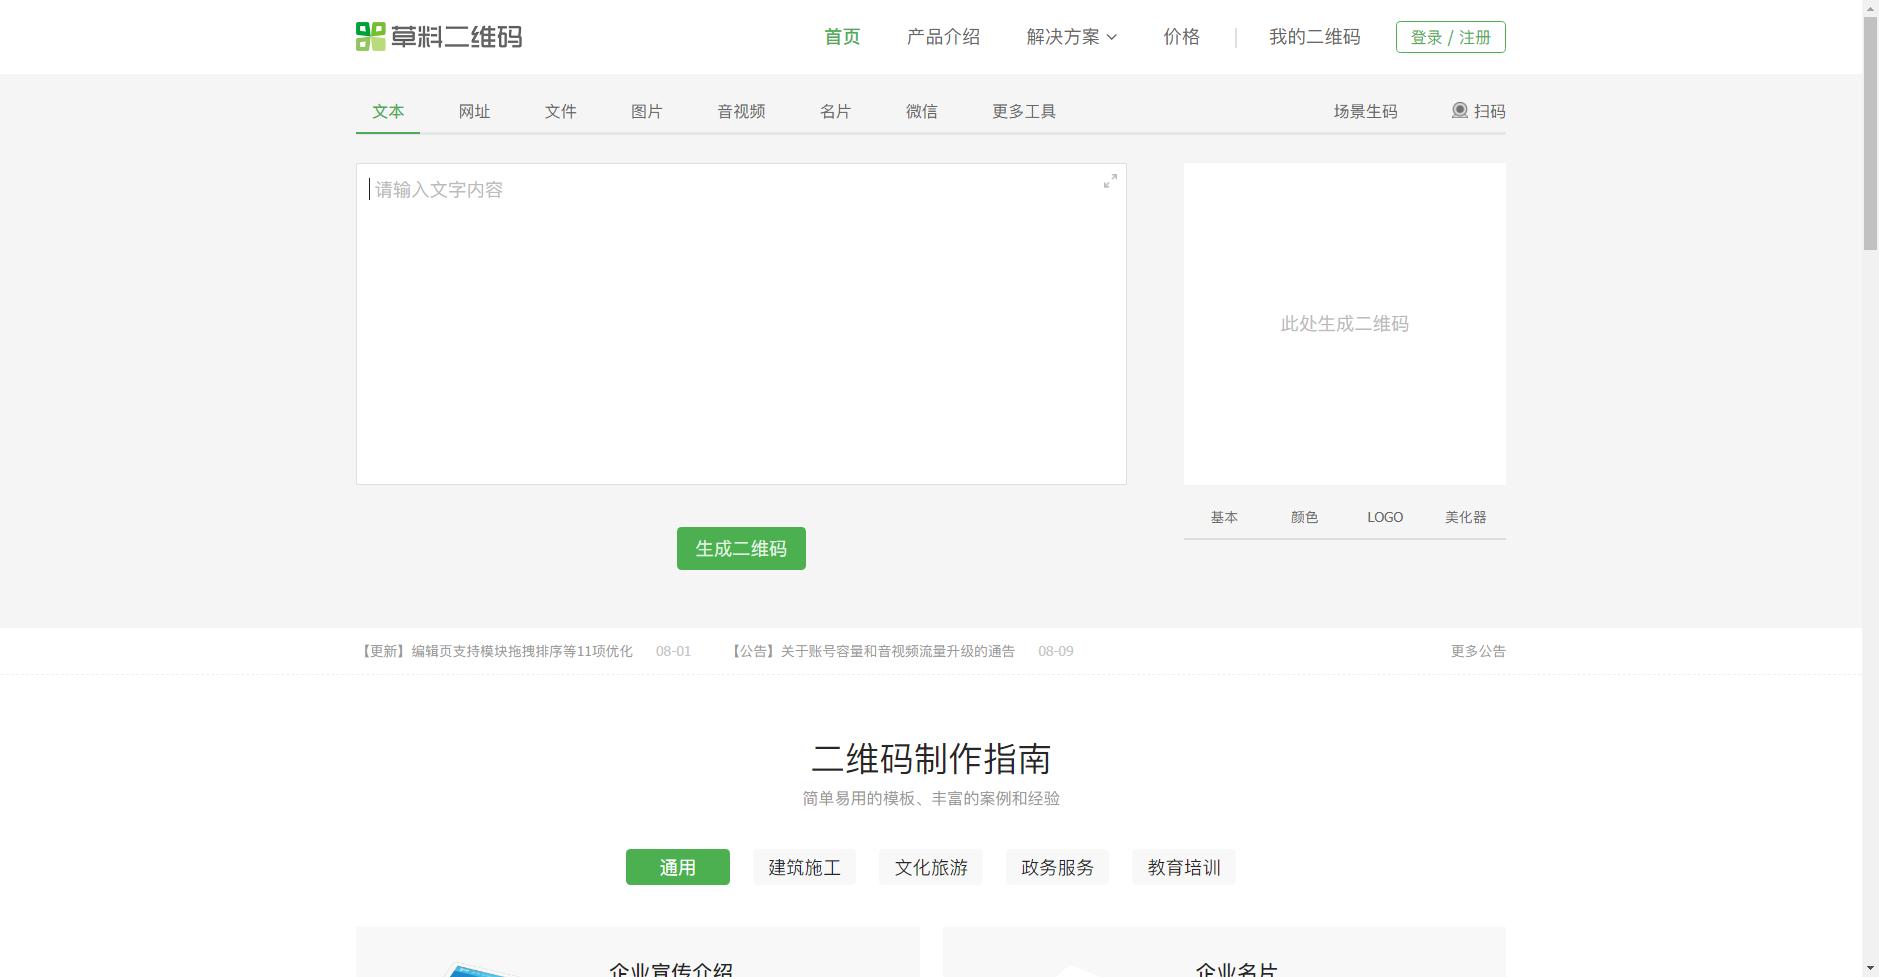This screenshot has height=977, width=1879.
Task: Switch to the 颜色 tab under the QR preview
Action: tap(1303, 516)
